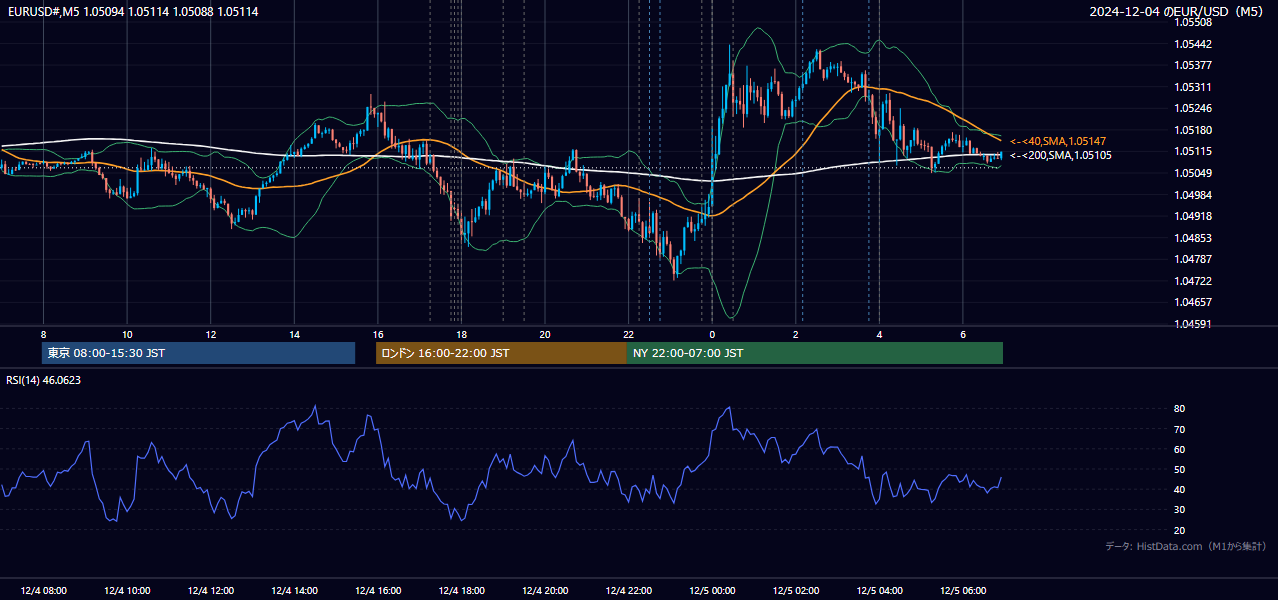This screenshot has width=1278, height=600.
Task: Click RSI scale value 70
Action: (x=1180, y=429)
